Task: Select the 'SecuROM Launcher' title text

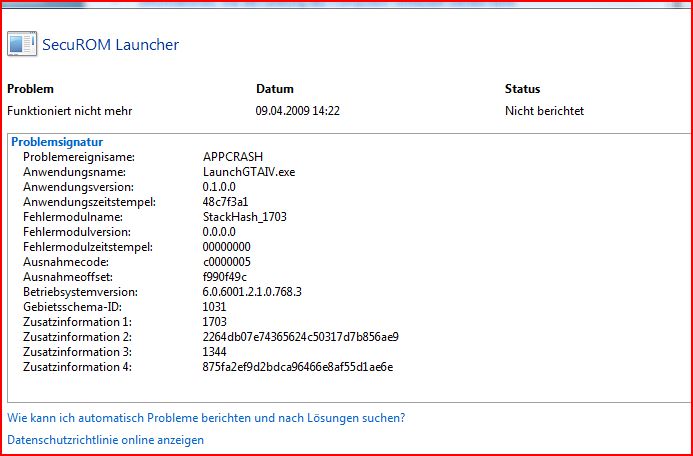Action: [x=110, y=45]
